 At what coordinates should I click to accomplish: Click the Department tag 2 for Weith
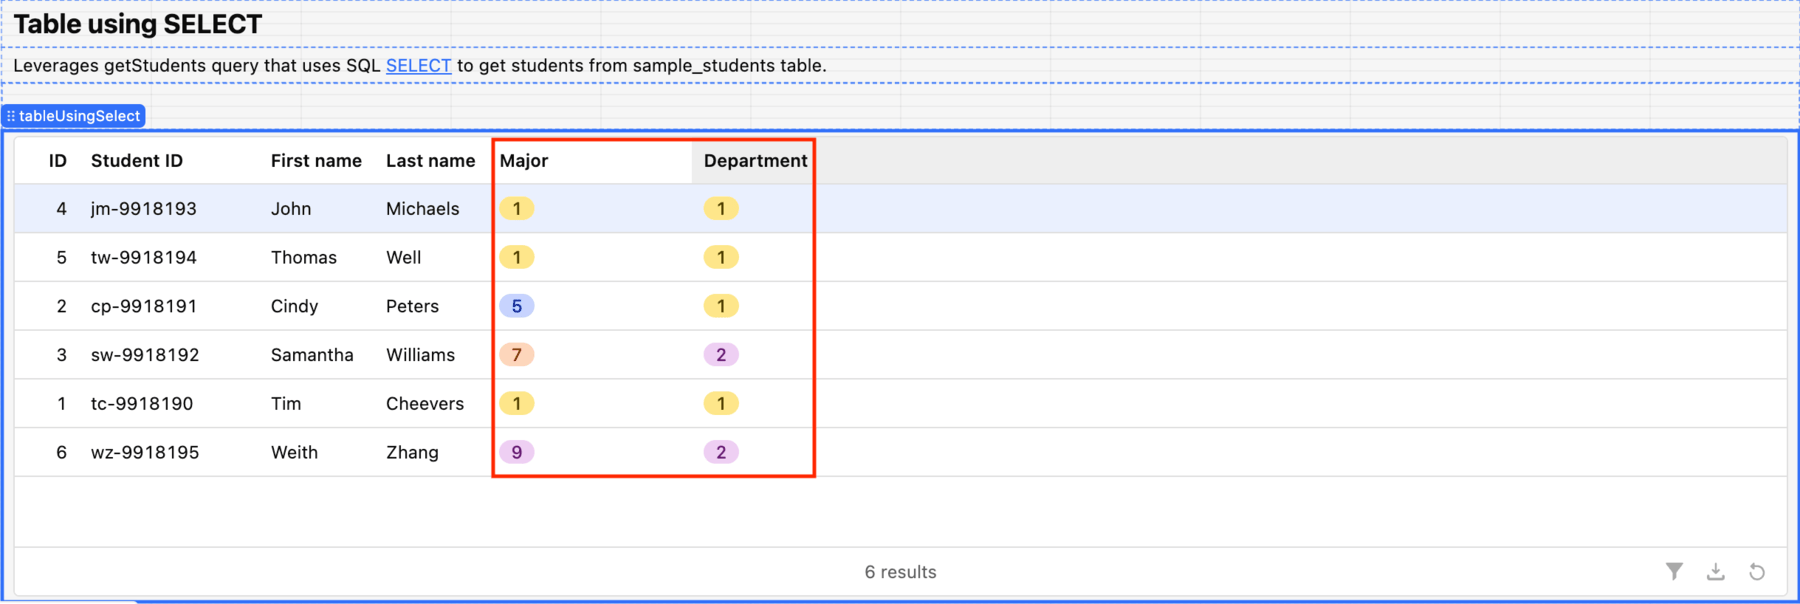(x=721, y=452)
